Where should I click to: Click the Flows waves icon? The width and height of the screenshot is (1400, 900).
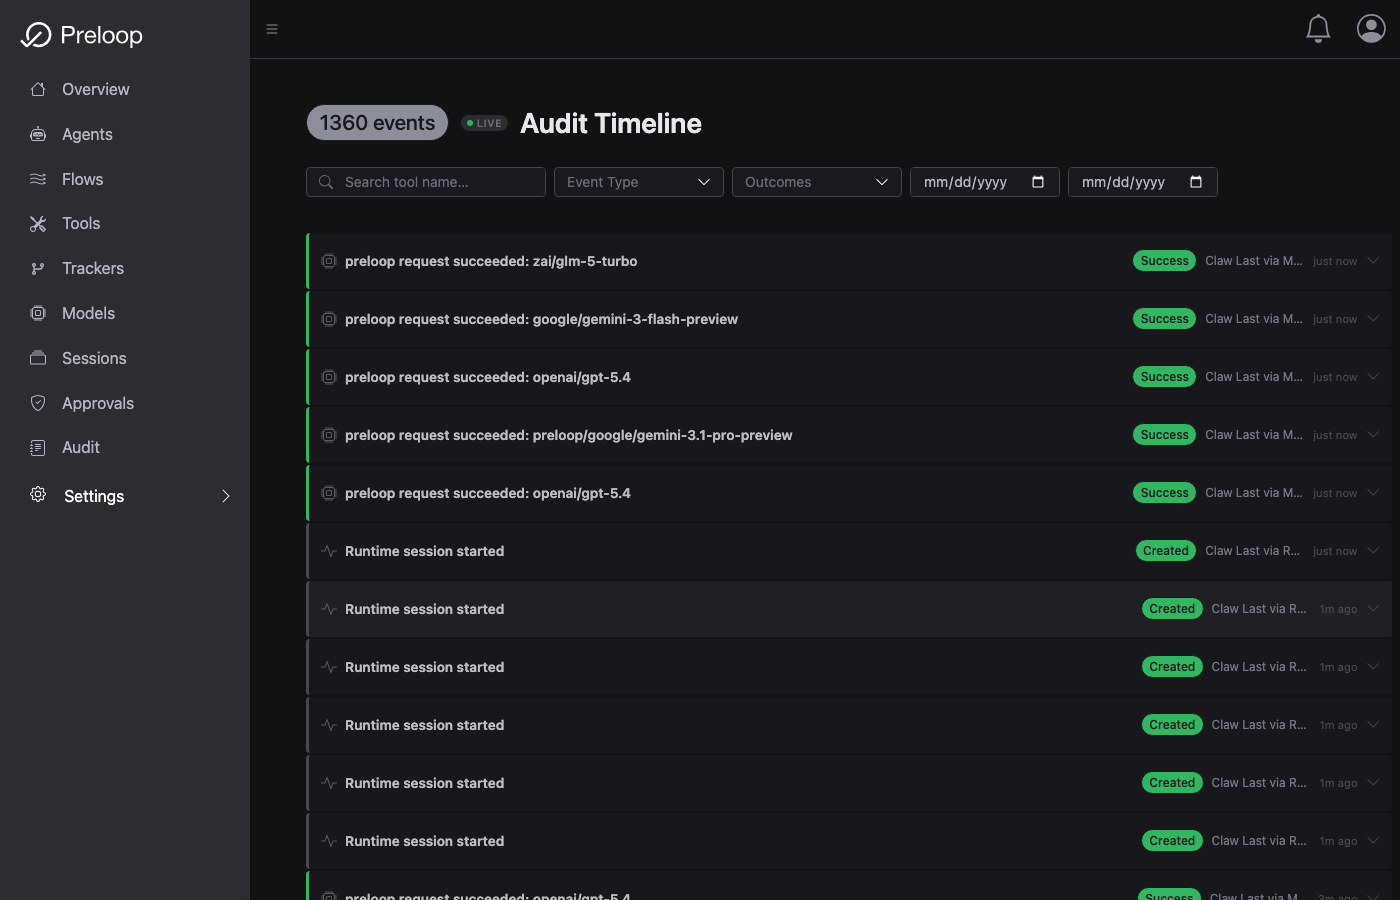pyautogui.click(x=38, y=179)
